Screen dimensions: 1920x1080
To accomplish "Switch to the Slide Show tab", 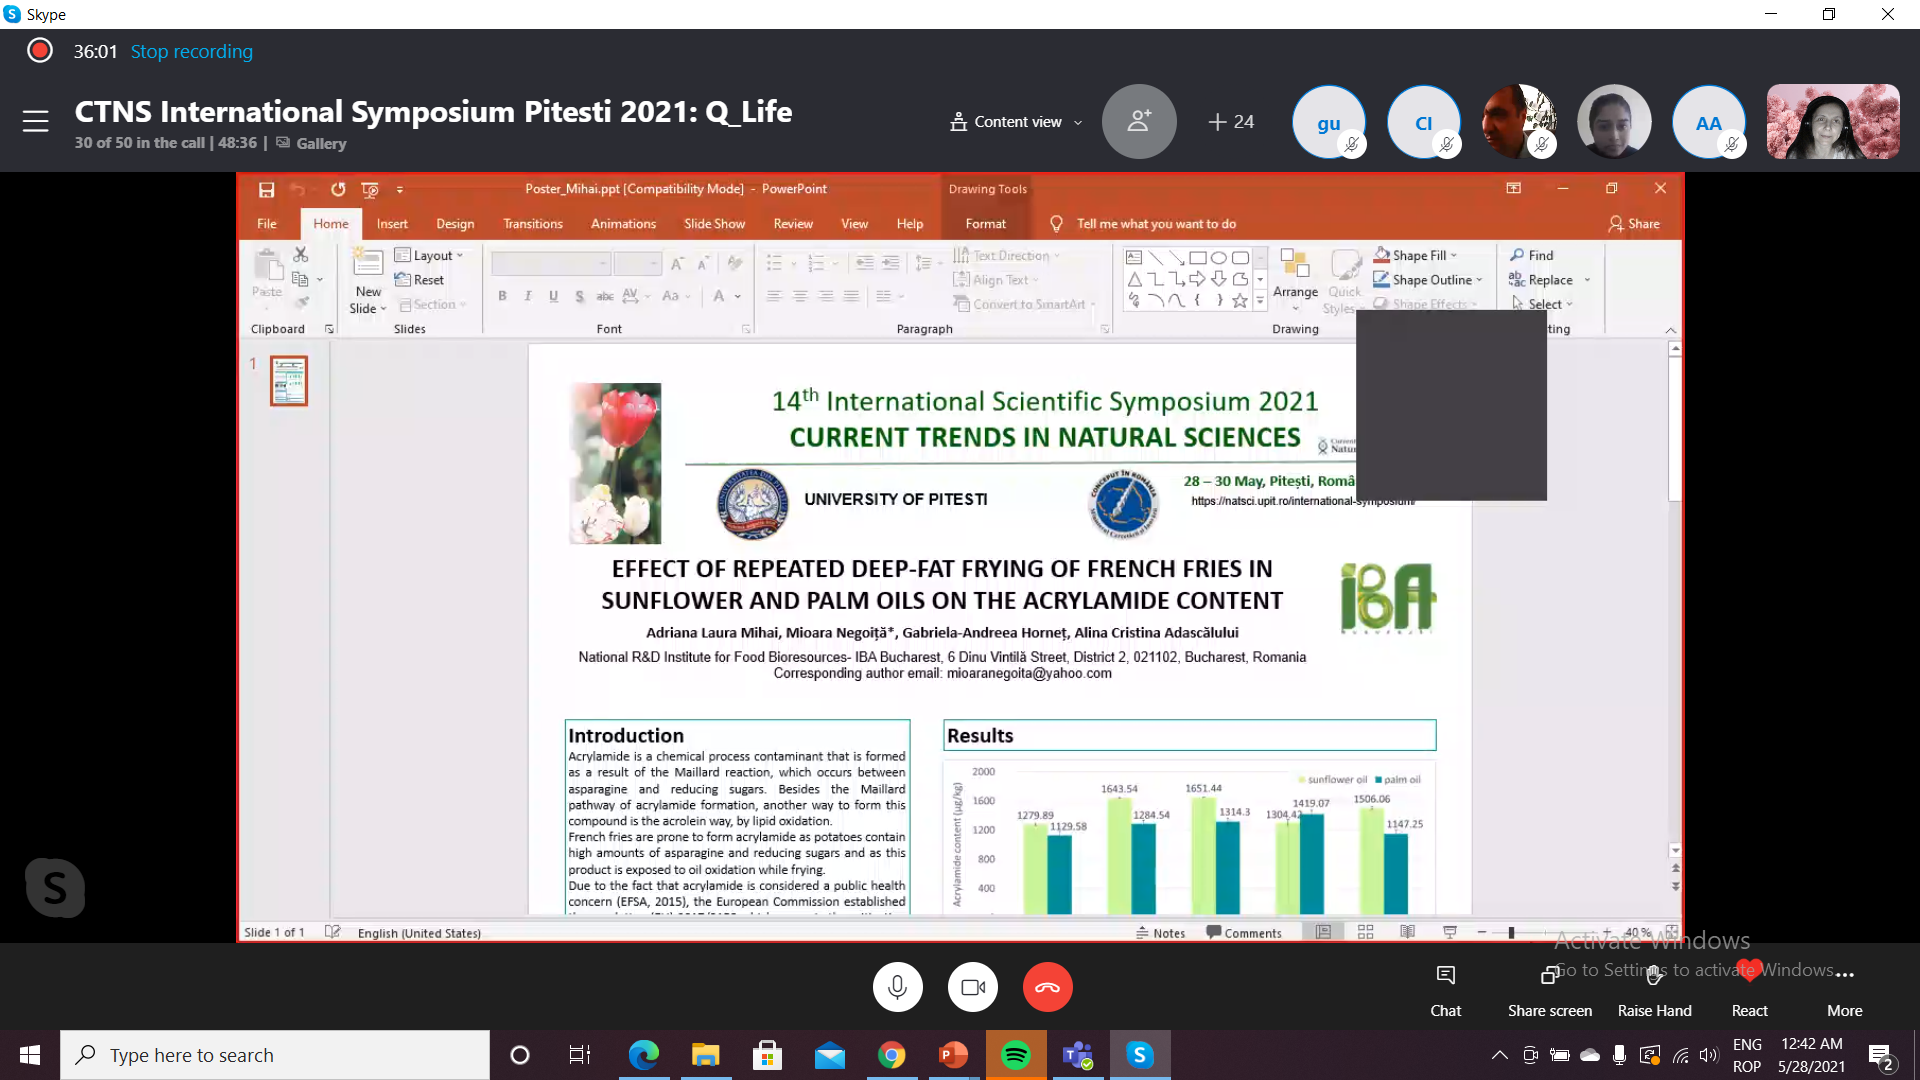I will [x=714, y=224].
